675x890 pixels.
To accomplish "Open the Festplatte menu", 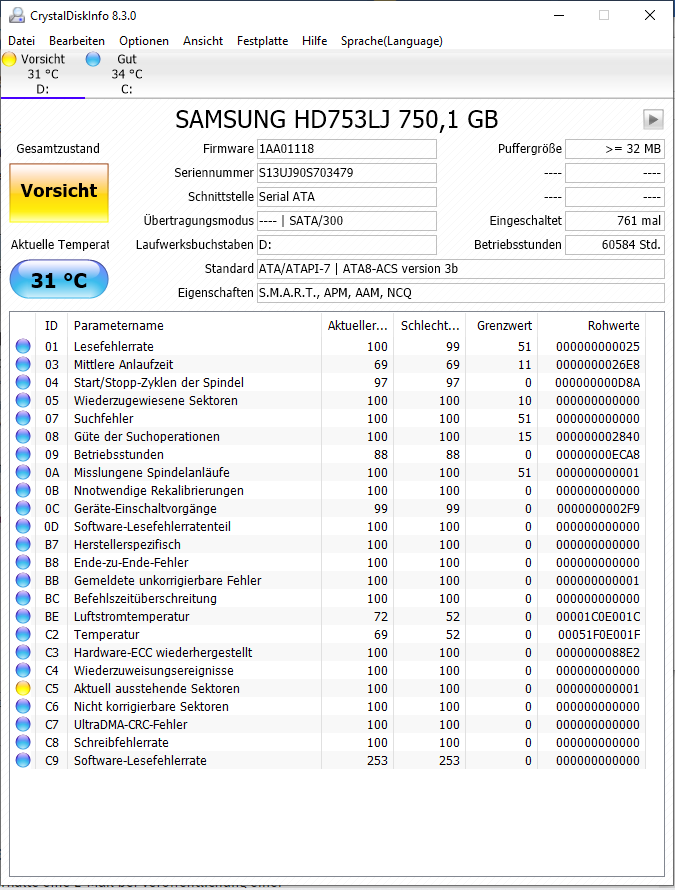I will (x=262, y=41).
